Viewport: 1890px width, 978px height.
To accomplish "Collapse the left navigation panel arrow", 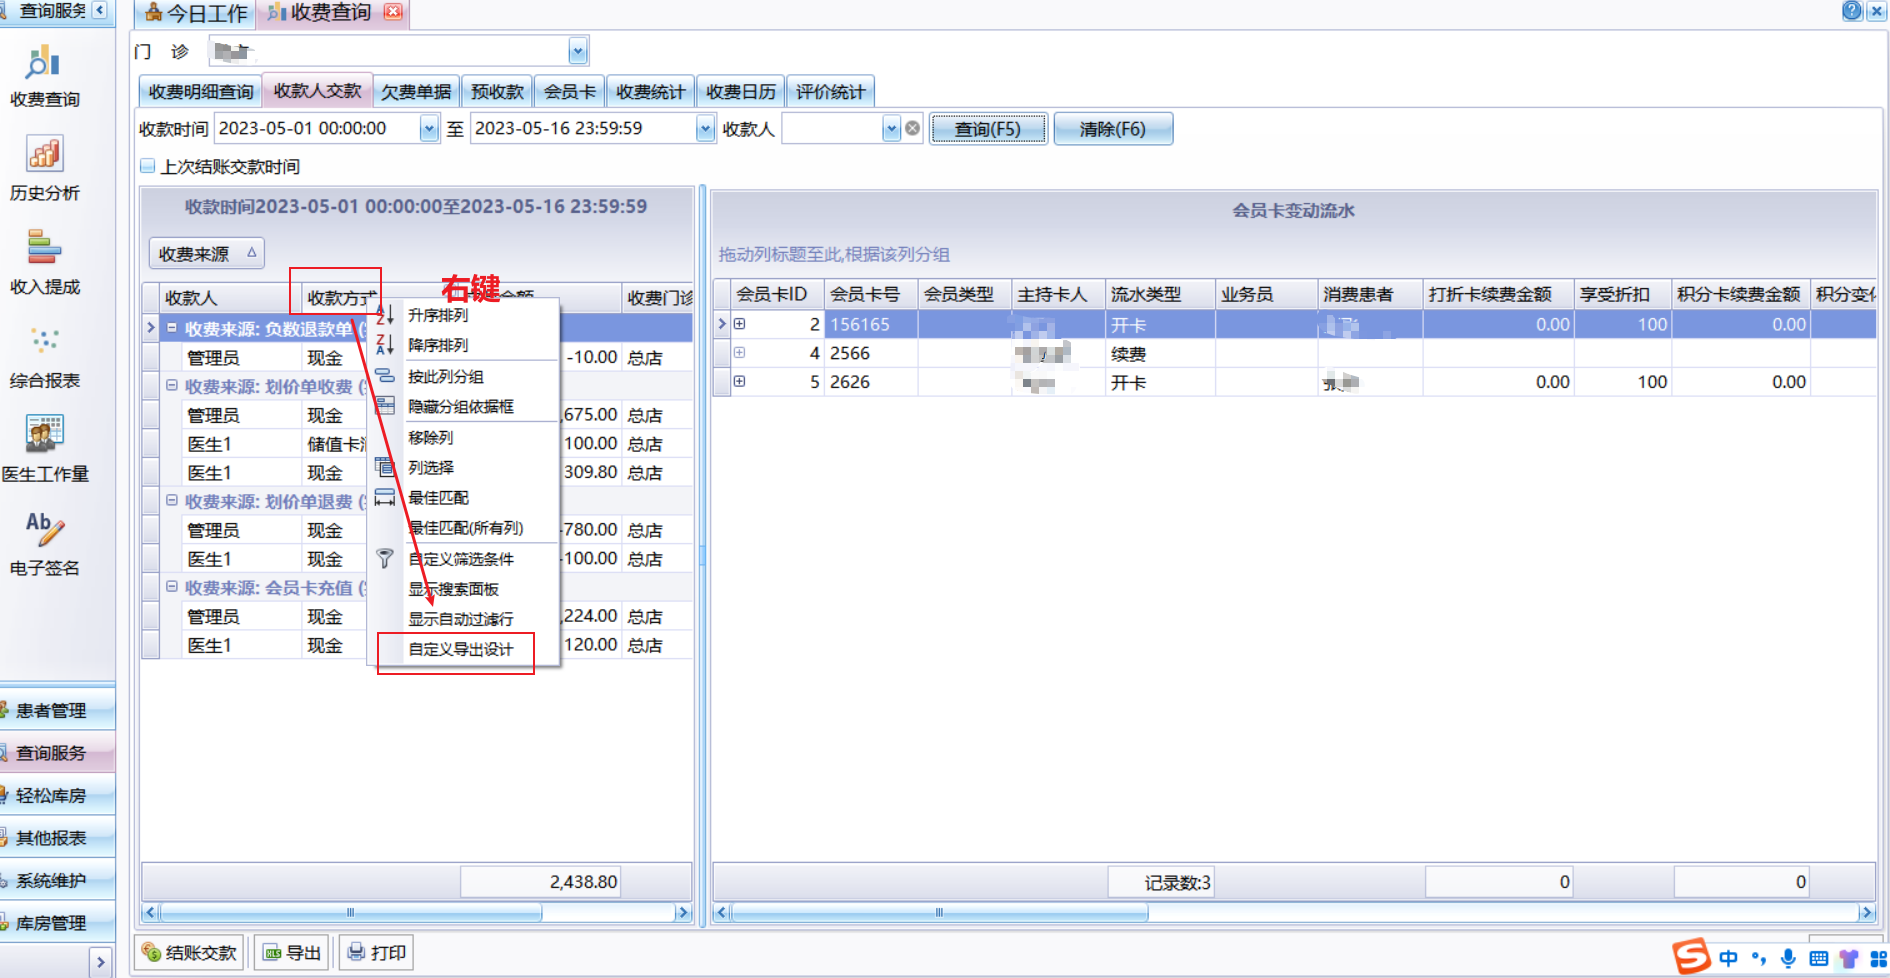I will point(100,10).
